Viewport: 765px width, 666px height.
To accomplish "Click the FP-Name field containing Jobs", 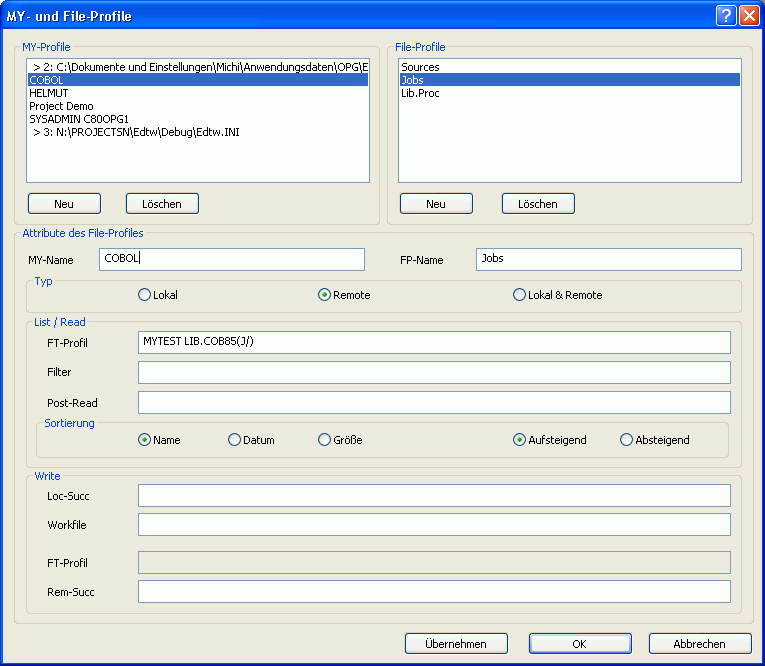I will (x=608, y=260).
